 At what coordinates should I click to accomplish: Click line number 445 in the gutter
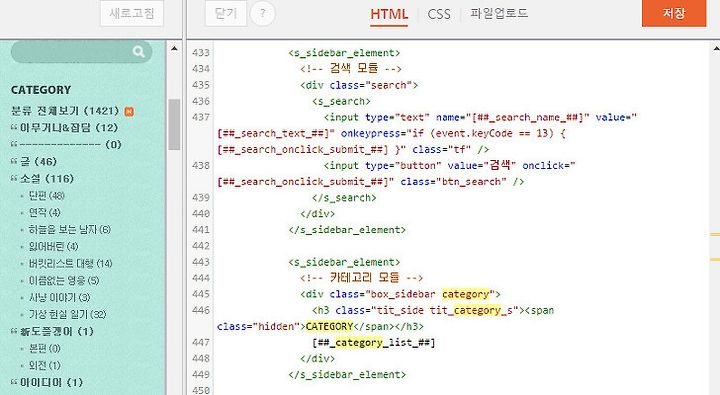pyautogui.click(x=201, y=294)
